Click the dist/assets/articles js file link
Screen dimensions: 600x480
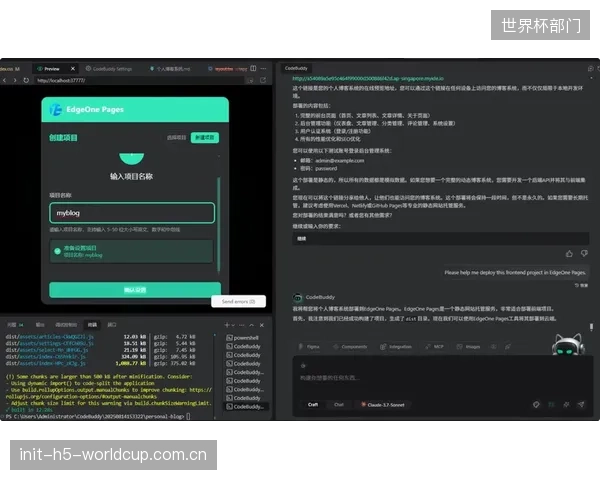(x=49, y=337)
